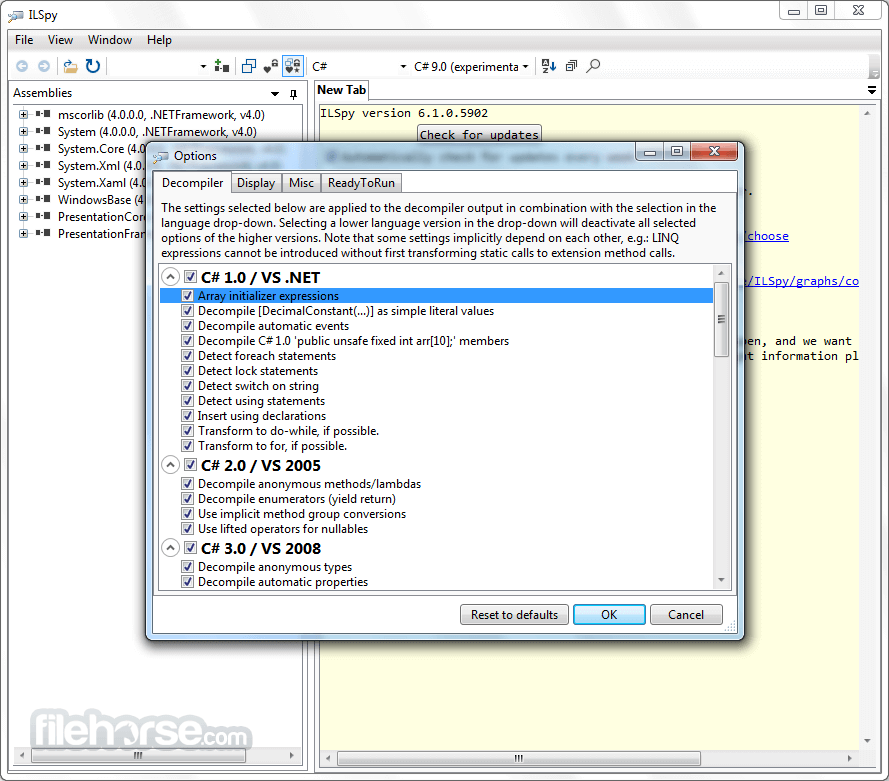Collapse the C# 1.0 / VS .NET group
The image size is (889, 781).
tap(171, 277)
